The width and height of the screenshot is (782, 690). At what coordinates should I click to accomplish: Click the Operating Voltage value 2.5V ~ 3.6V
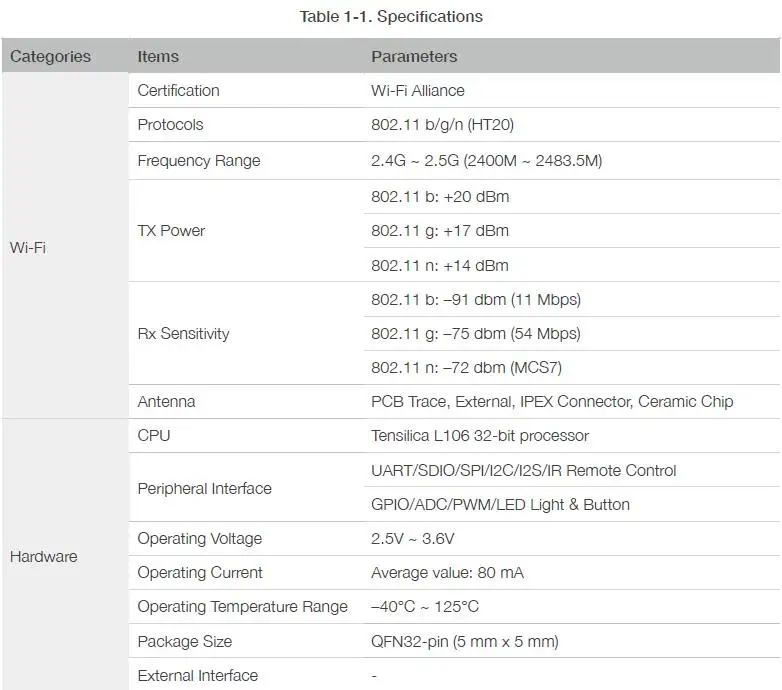(x=412, y=538)
